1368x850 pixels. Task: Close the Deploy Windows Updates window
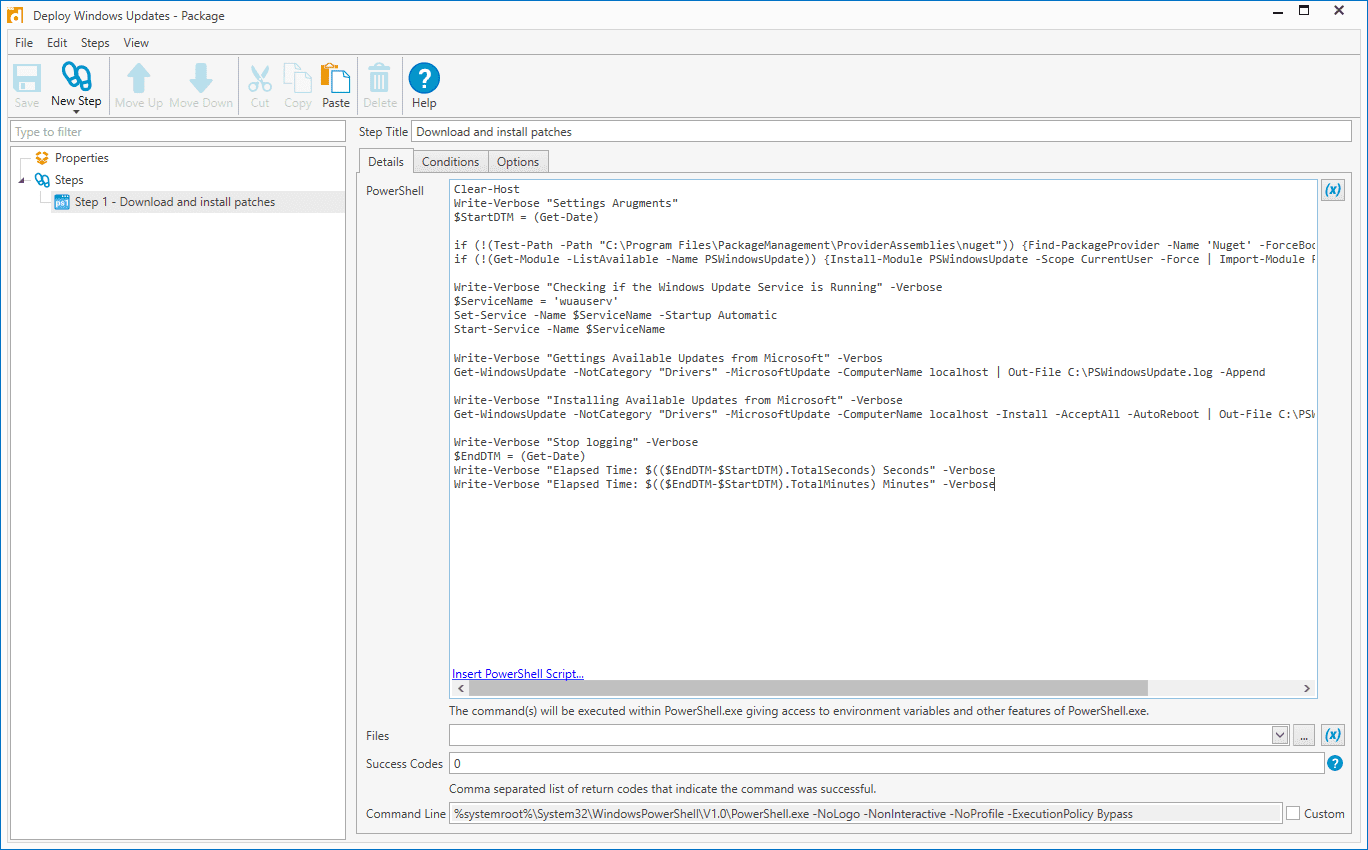pos(1339,11)
